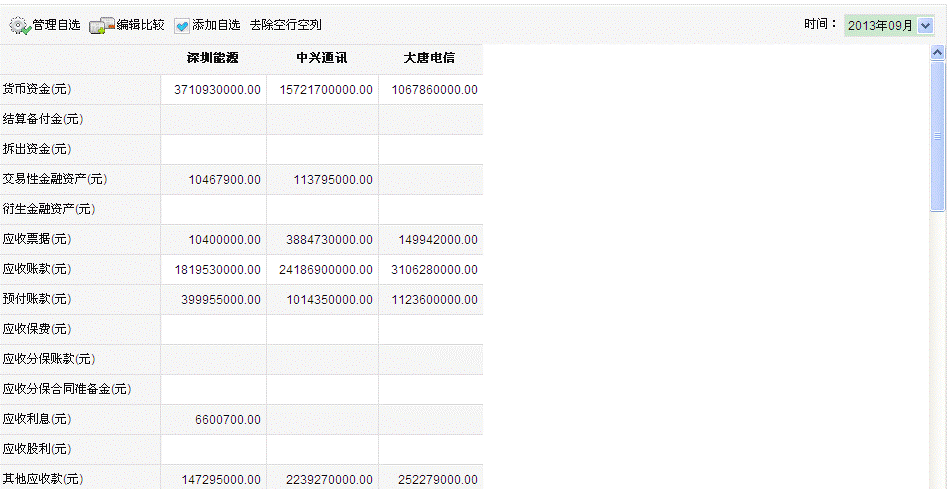Click the value 6600700.00
948x489 pixels.
[x=229, y=420]
